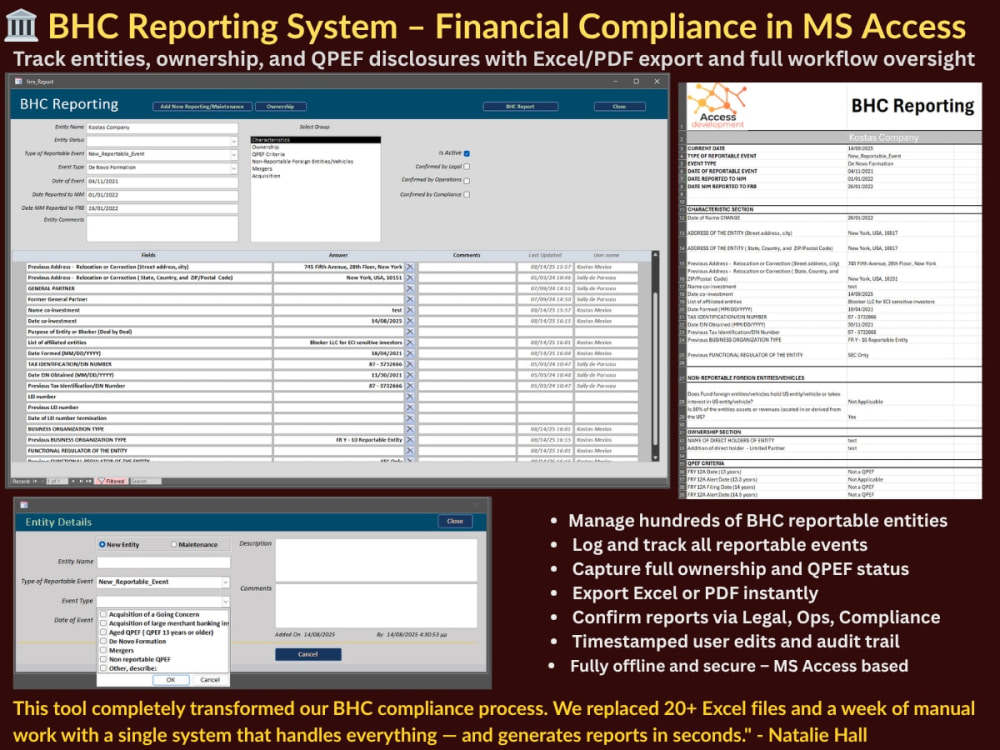The height and width of the screenshot is (750, 1000).
Task: Click Add New Reporting/Maintenance button
Action: point(202,107)
